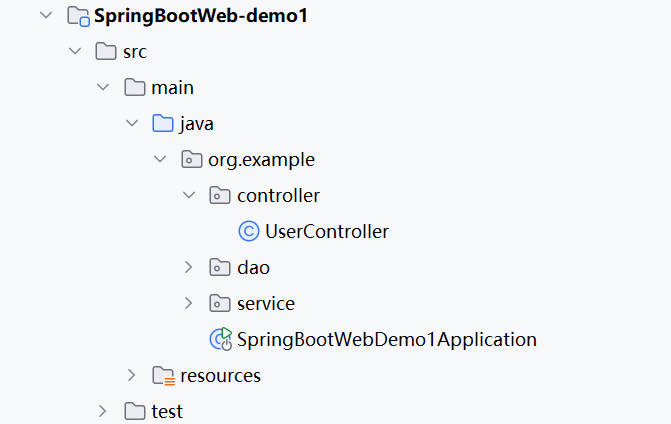
Task: Click the resources folder icon
Action: [x=163, y=376]
